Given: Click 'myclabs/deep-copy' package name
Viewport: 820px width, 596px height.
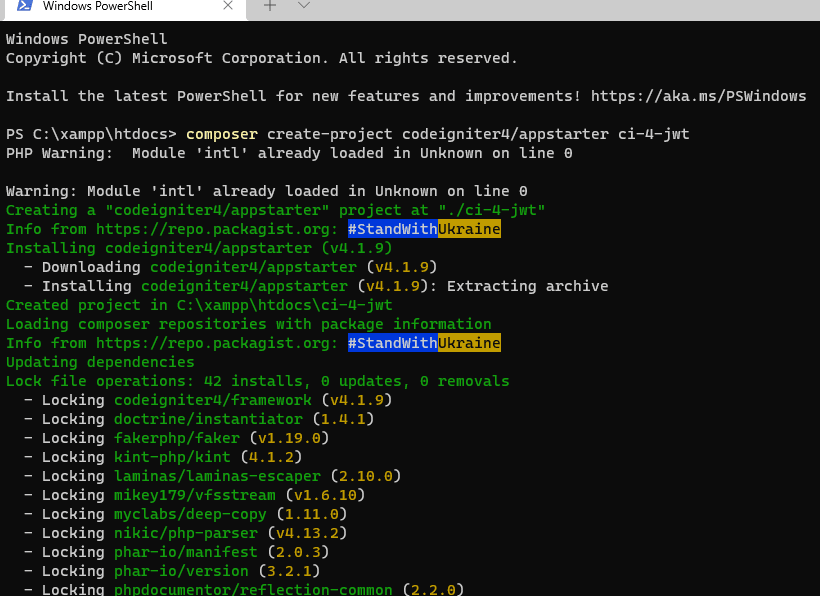Looking at the screenshot, I should point(190,514).
